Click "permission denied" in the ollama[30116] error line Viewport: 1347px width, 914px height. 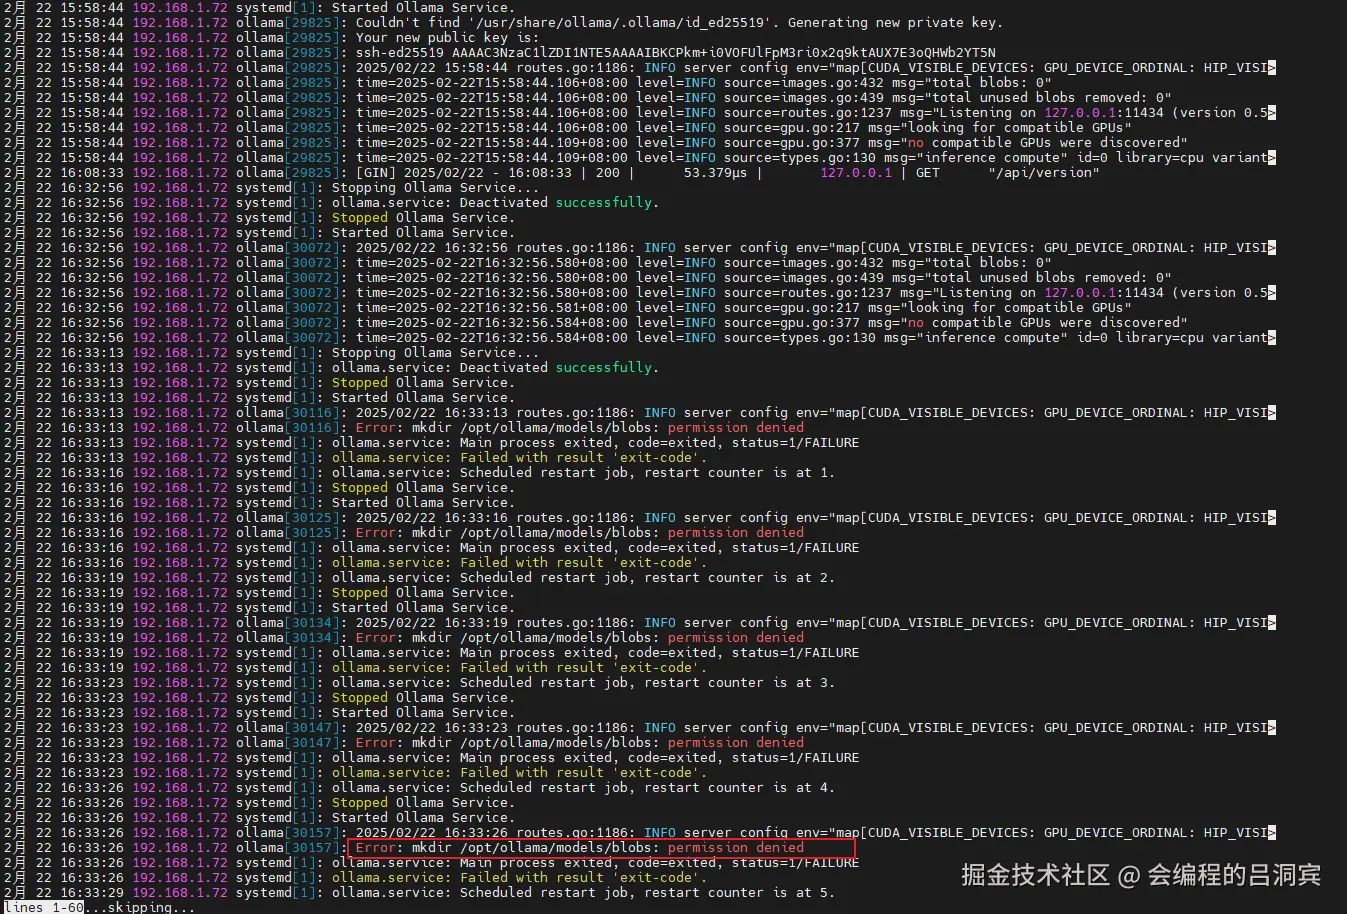pyautogui.click(x=735, y=427)
